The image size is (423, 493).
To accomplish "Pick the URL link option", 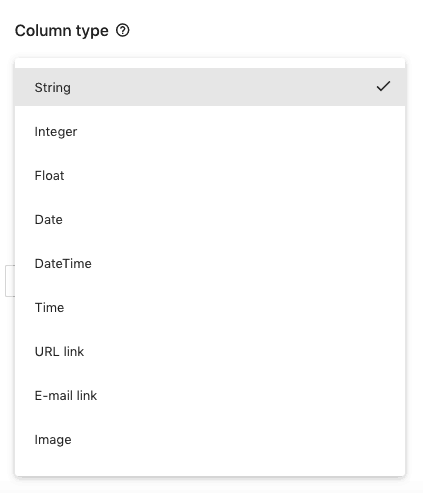I will [x=210, y=351].
